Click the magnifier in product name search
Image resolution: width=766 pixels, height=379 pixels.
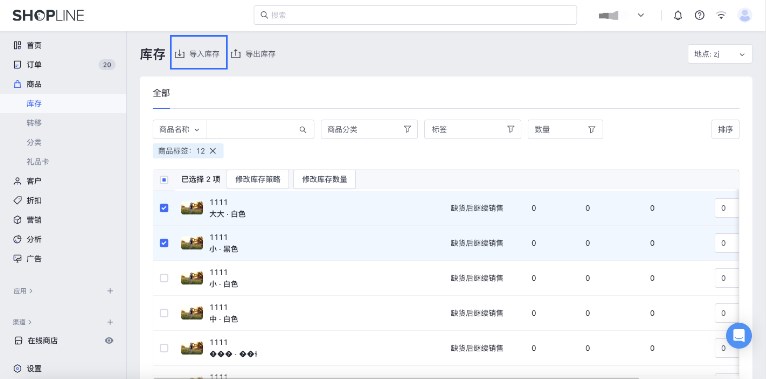[x=303, y=129]
